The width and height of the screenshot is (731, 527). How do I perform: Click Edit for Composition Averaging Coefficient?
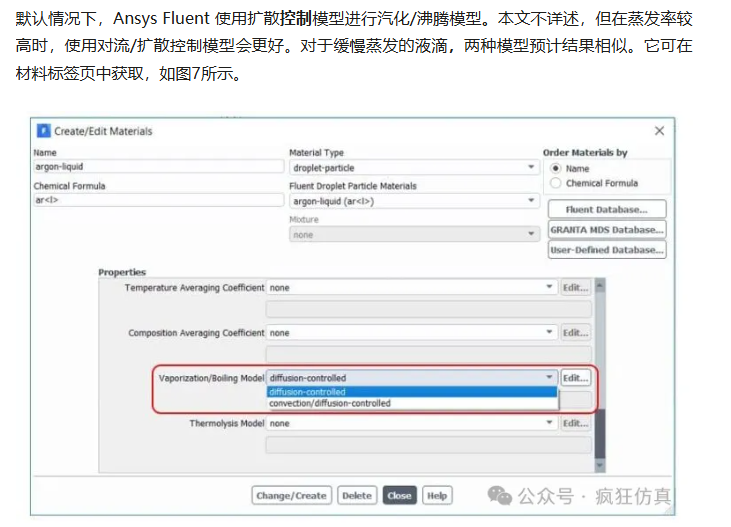click(x=575, y=333)
